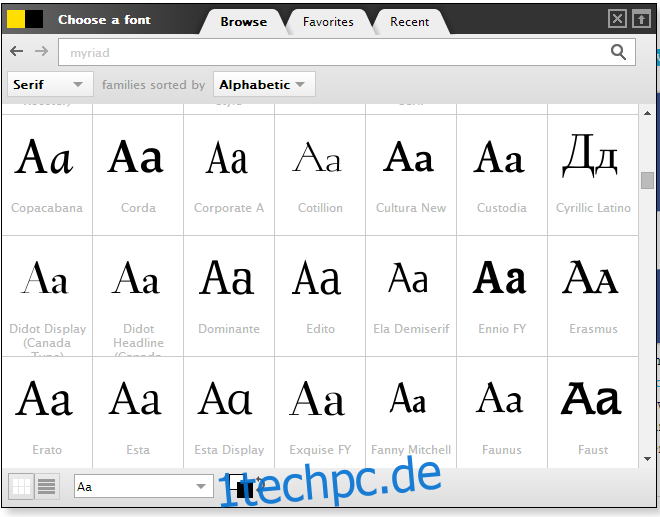660x517 pixels.
Task: Select the Ela Demiserif font sample
Action: (411, 296)
